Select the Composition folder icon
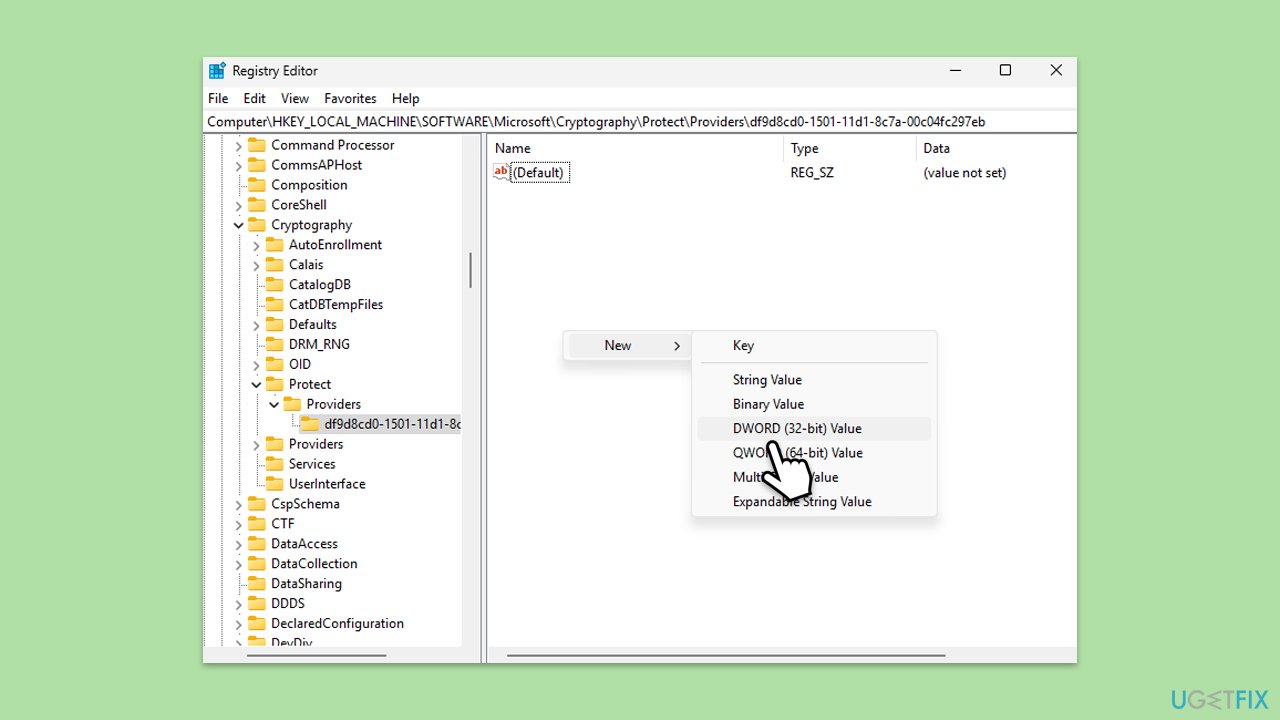This screenshot has width=1280, height=720. (x=257, y=185)
